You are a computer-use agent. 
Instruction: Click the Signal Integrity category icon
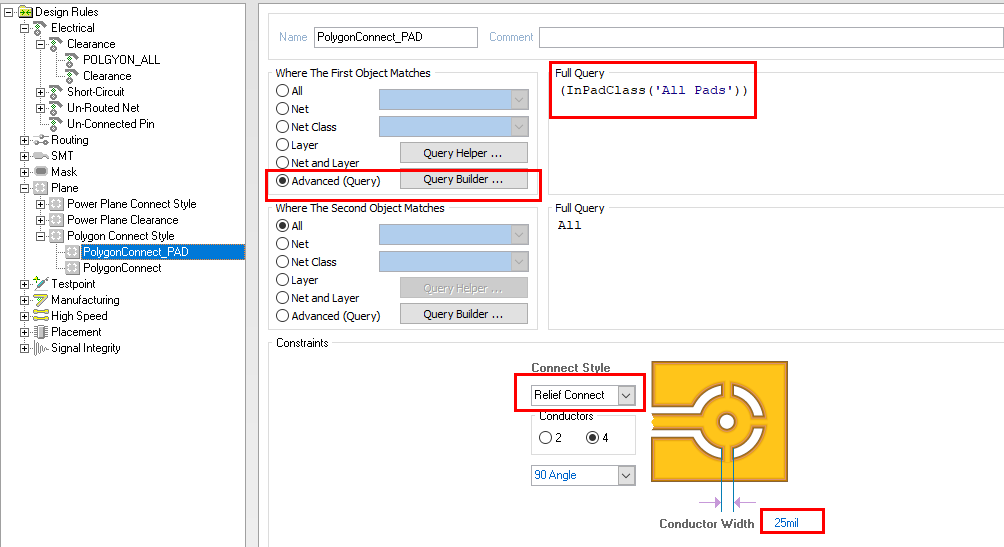click(41, 348)
